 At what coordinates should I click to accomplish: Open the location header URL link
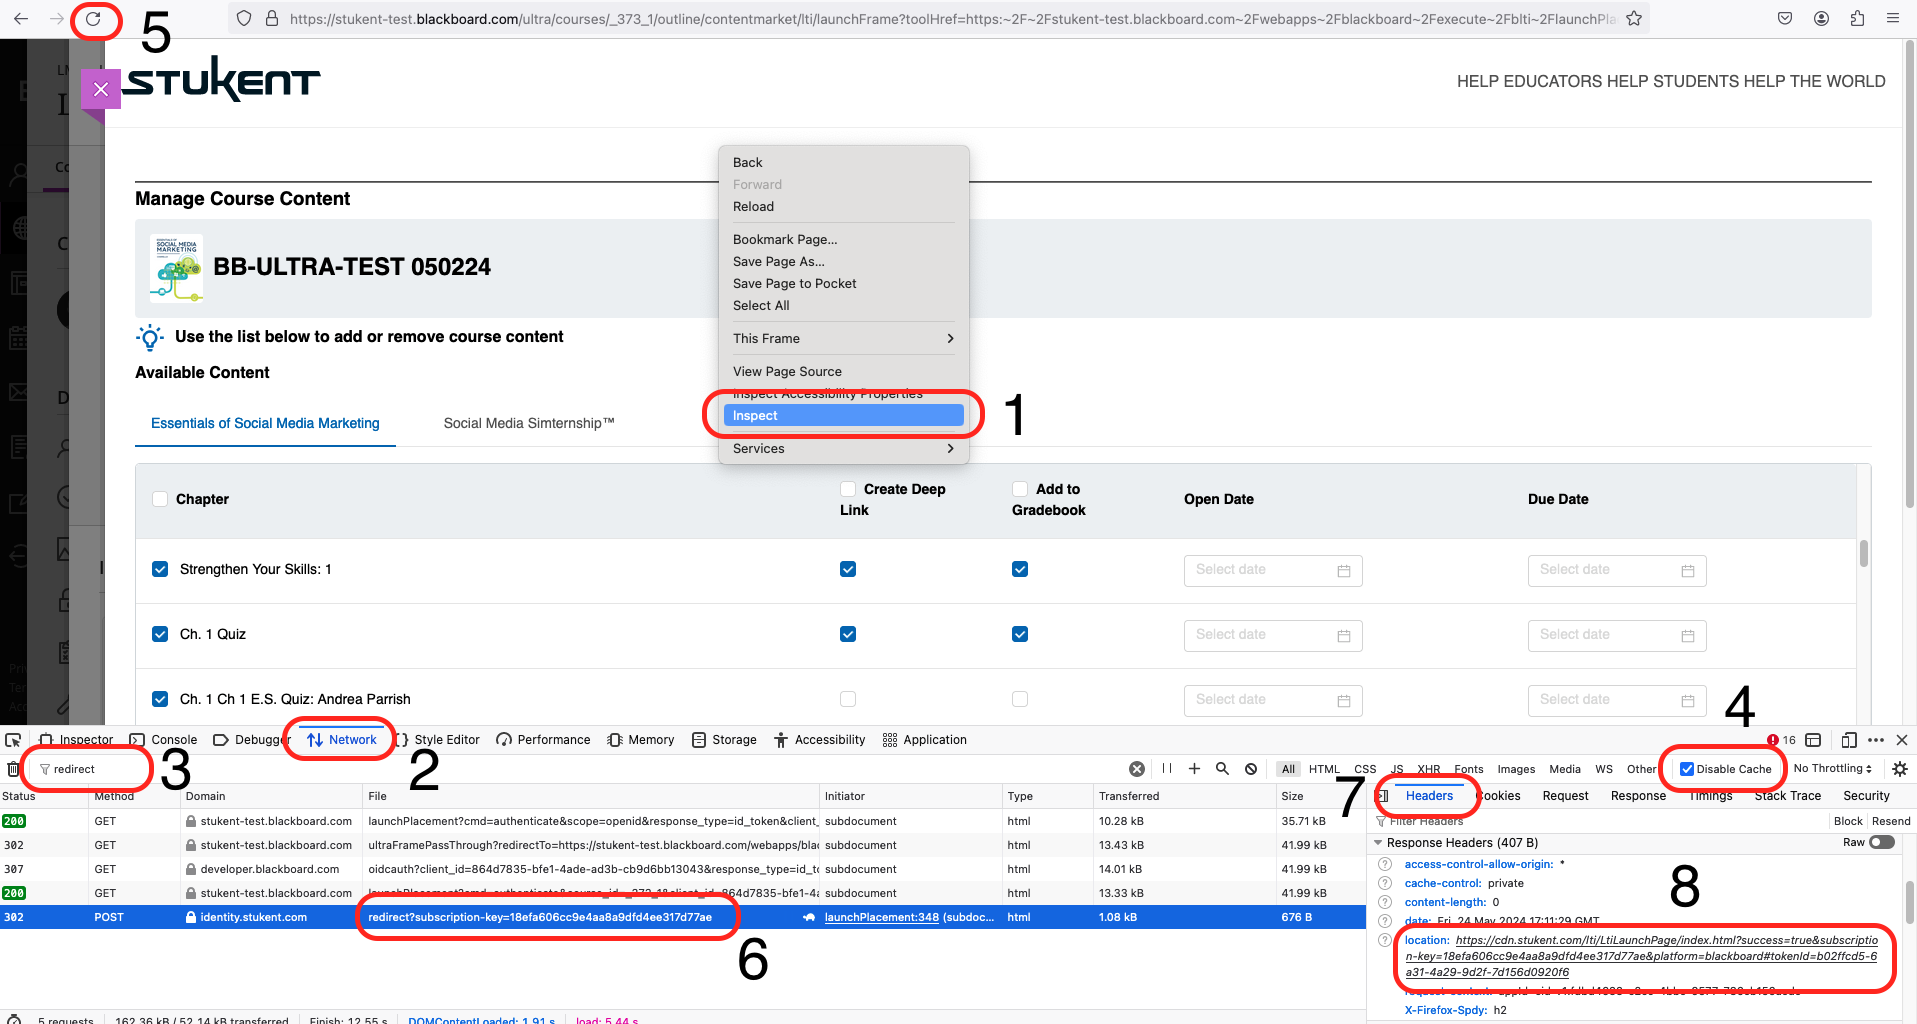pos(1641,956)
